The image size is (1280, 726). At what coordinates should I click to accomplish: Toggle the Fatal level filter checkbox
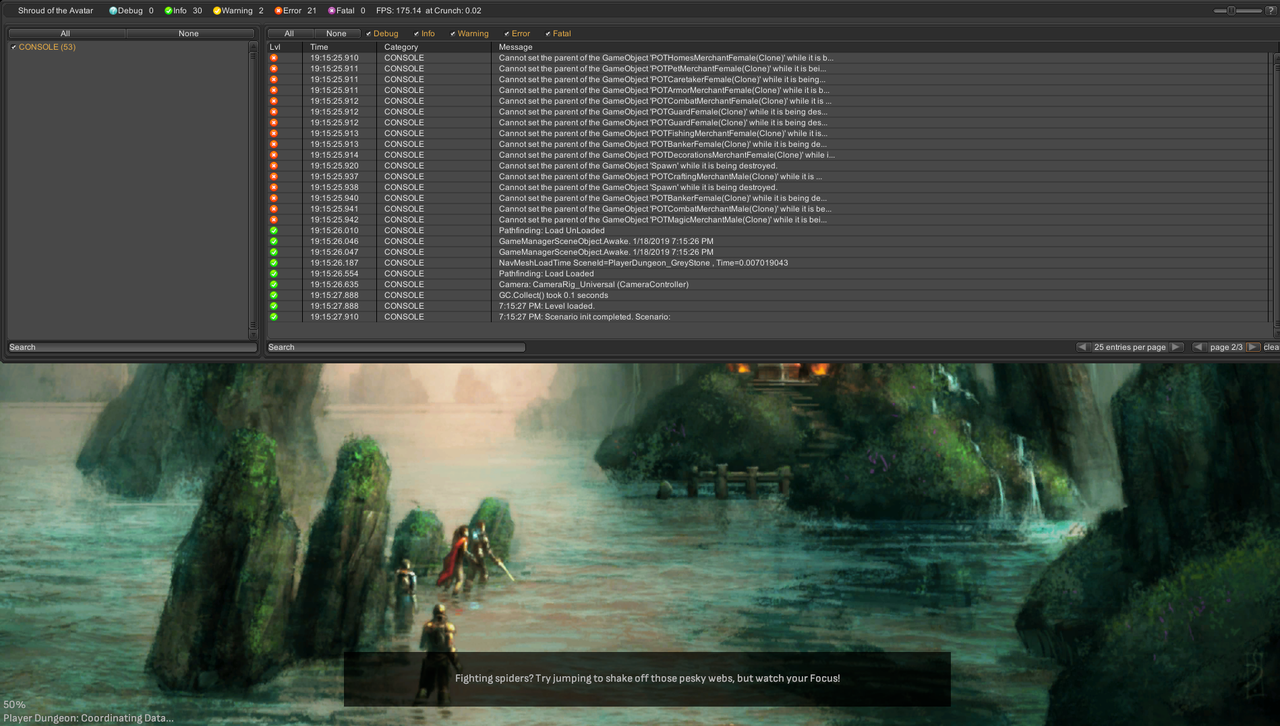pos(548,34)
